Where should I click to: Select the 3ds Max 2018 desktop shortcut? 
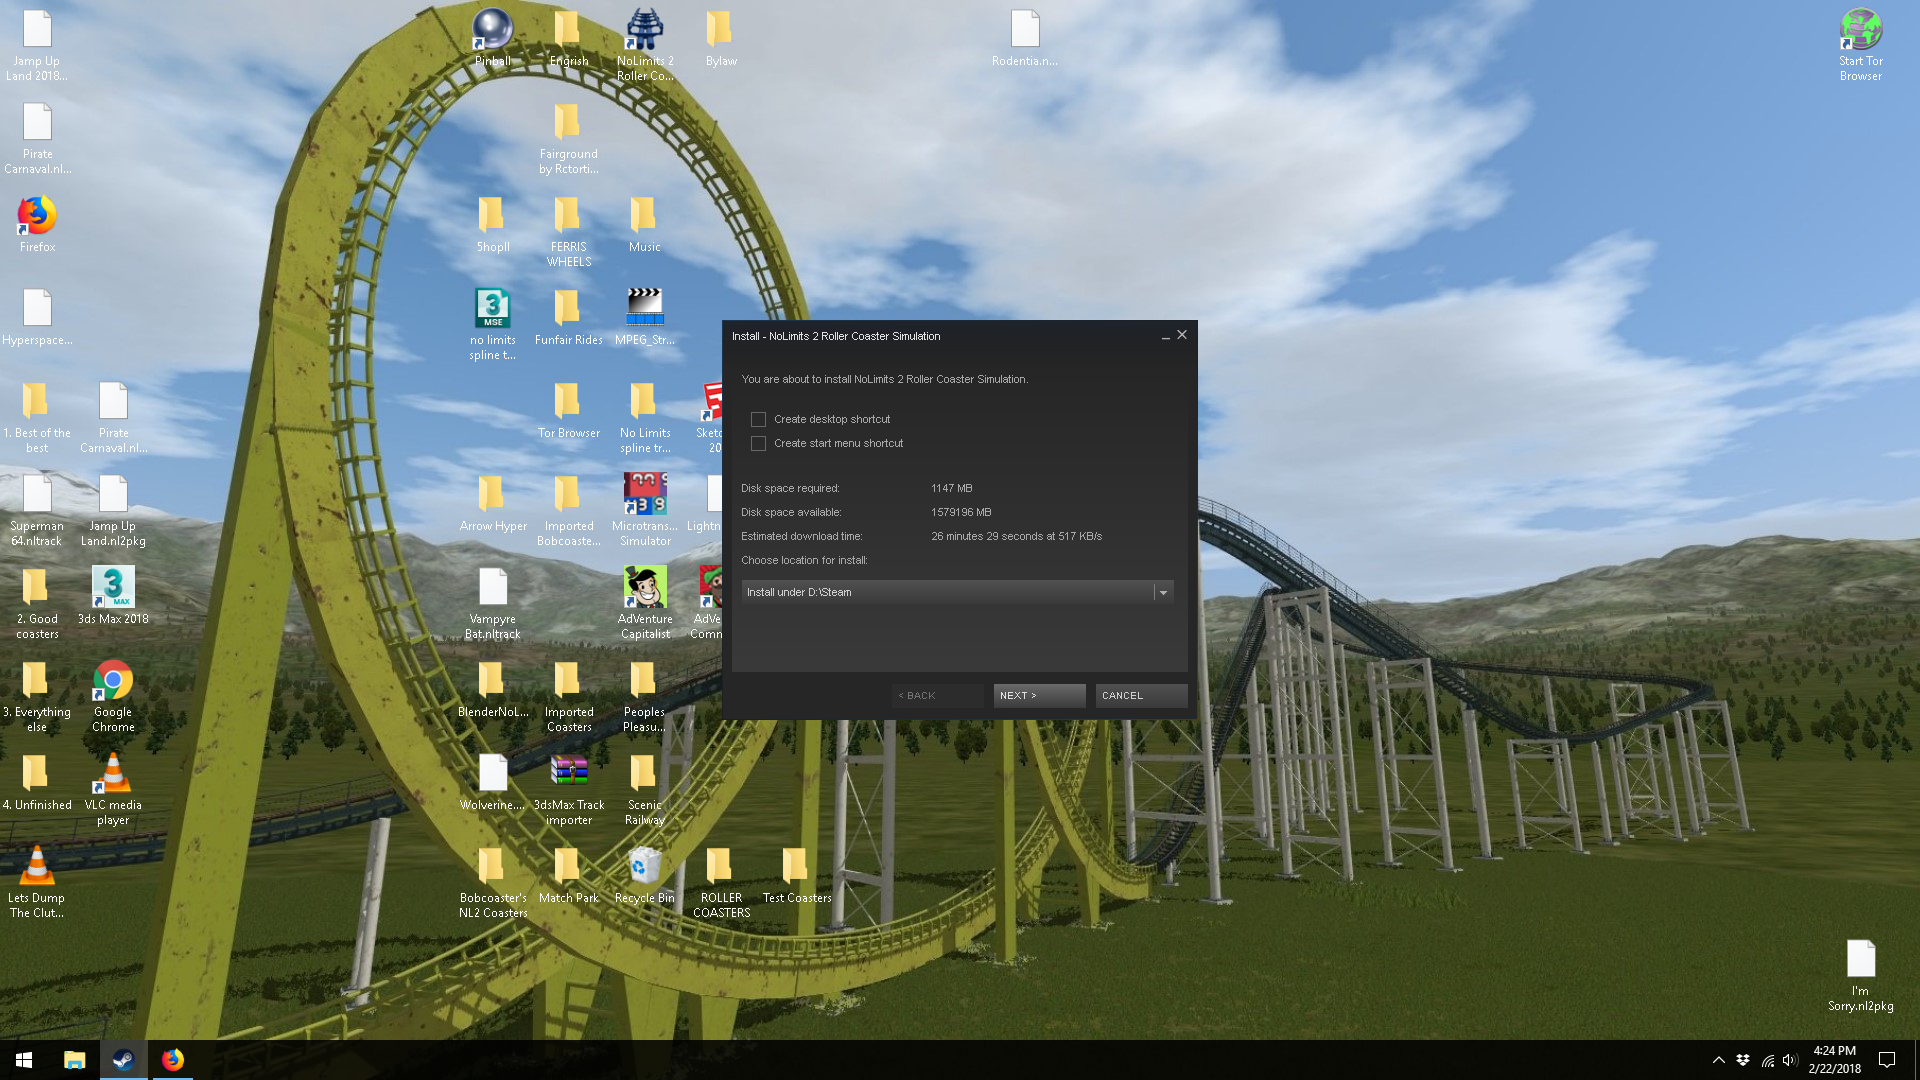click(113, 588)
